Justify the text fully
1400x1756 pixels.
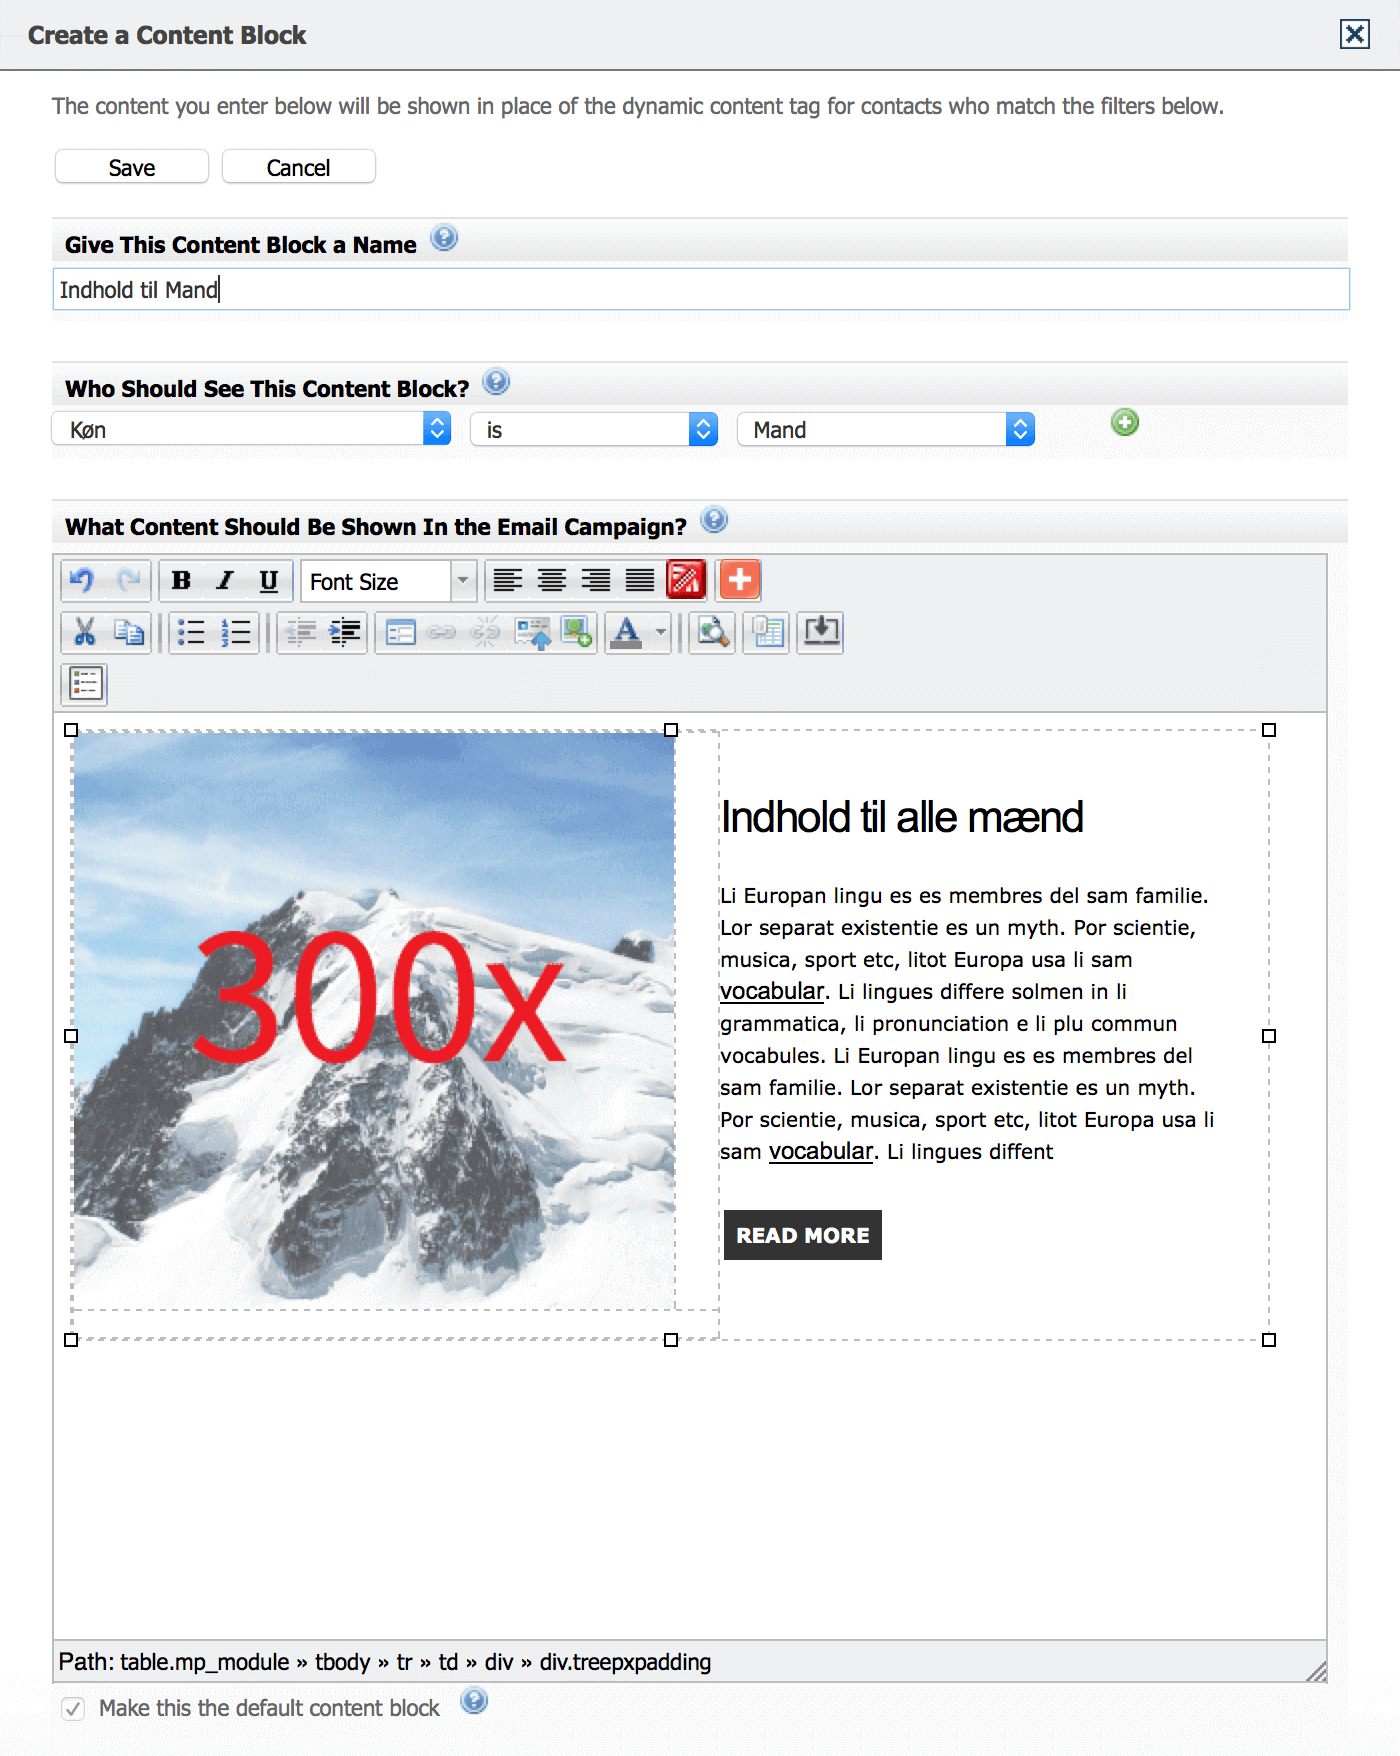click(640, 580)
